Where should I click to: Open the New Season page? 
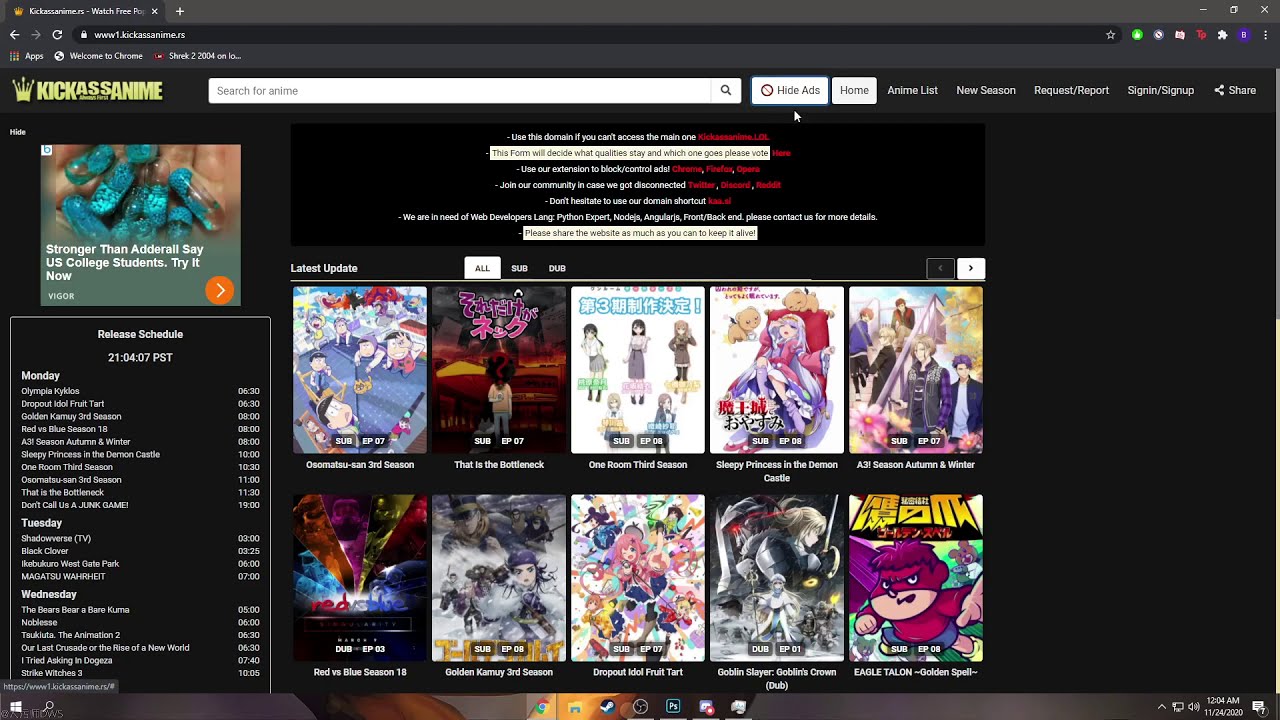click(985, 90)
